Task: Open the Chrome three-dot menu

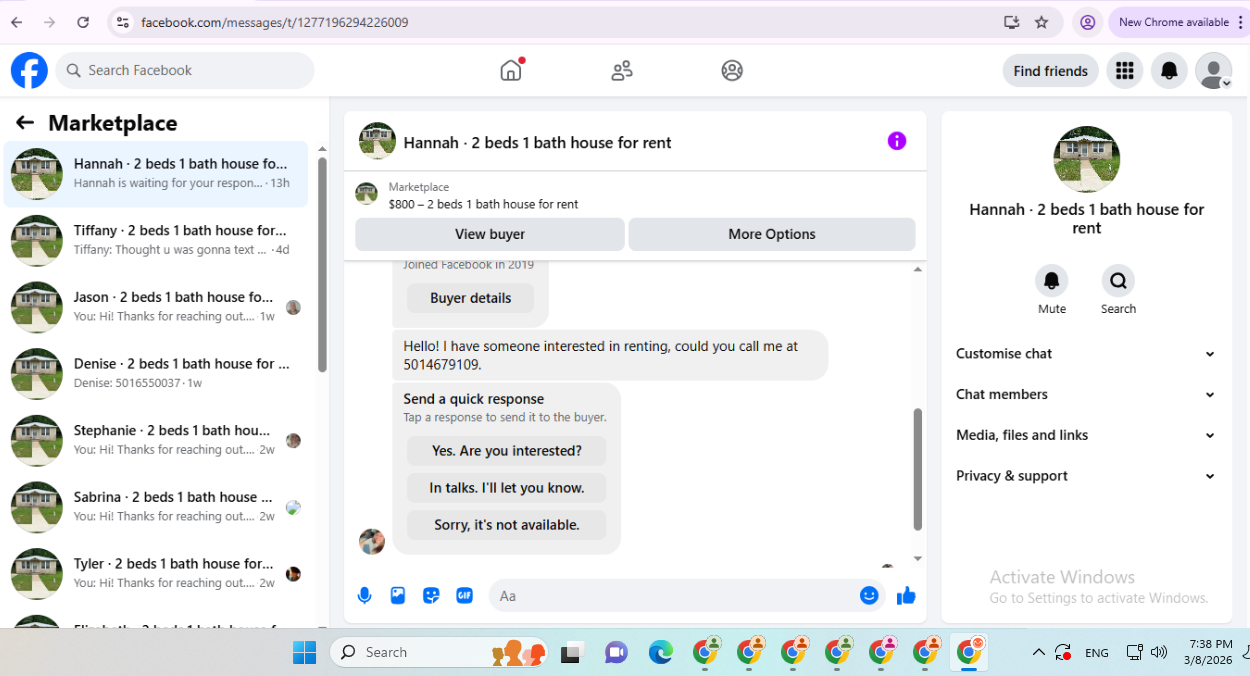Action: tap(1240, 22)
